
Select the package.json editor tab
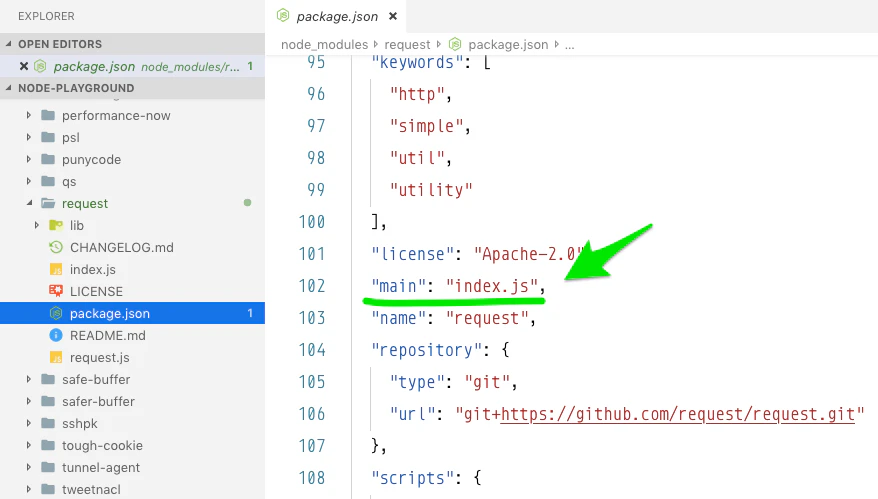[x=337, y=16]
